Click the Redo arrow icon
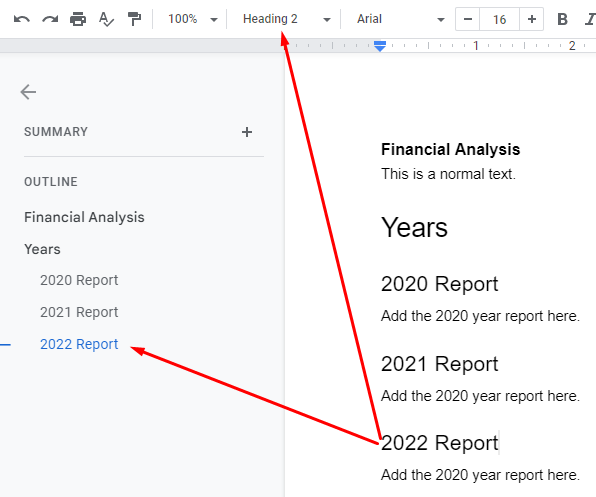 coord(50,19)
